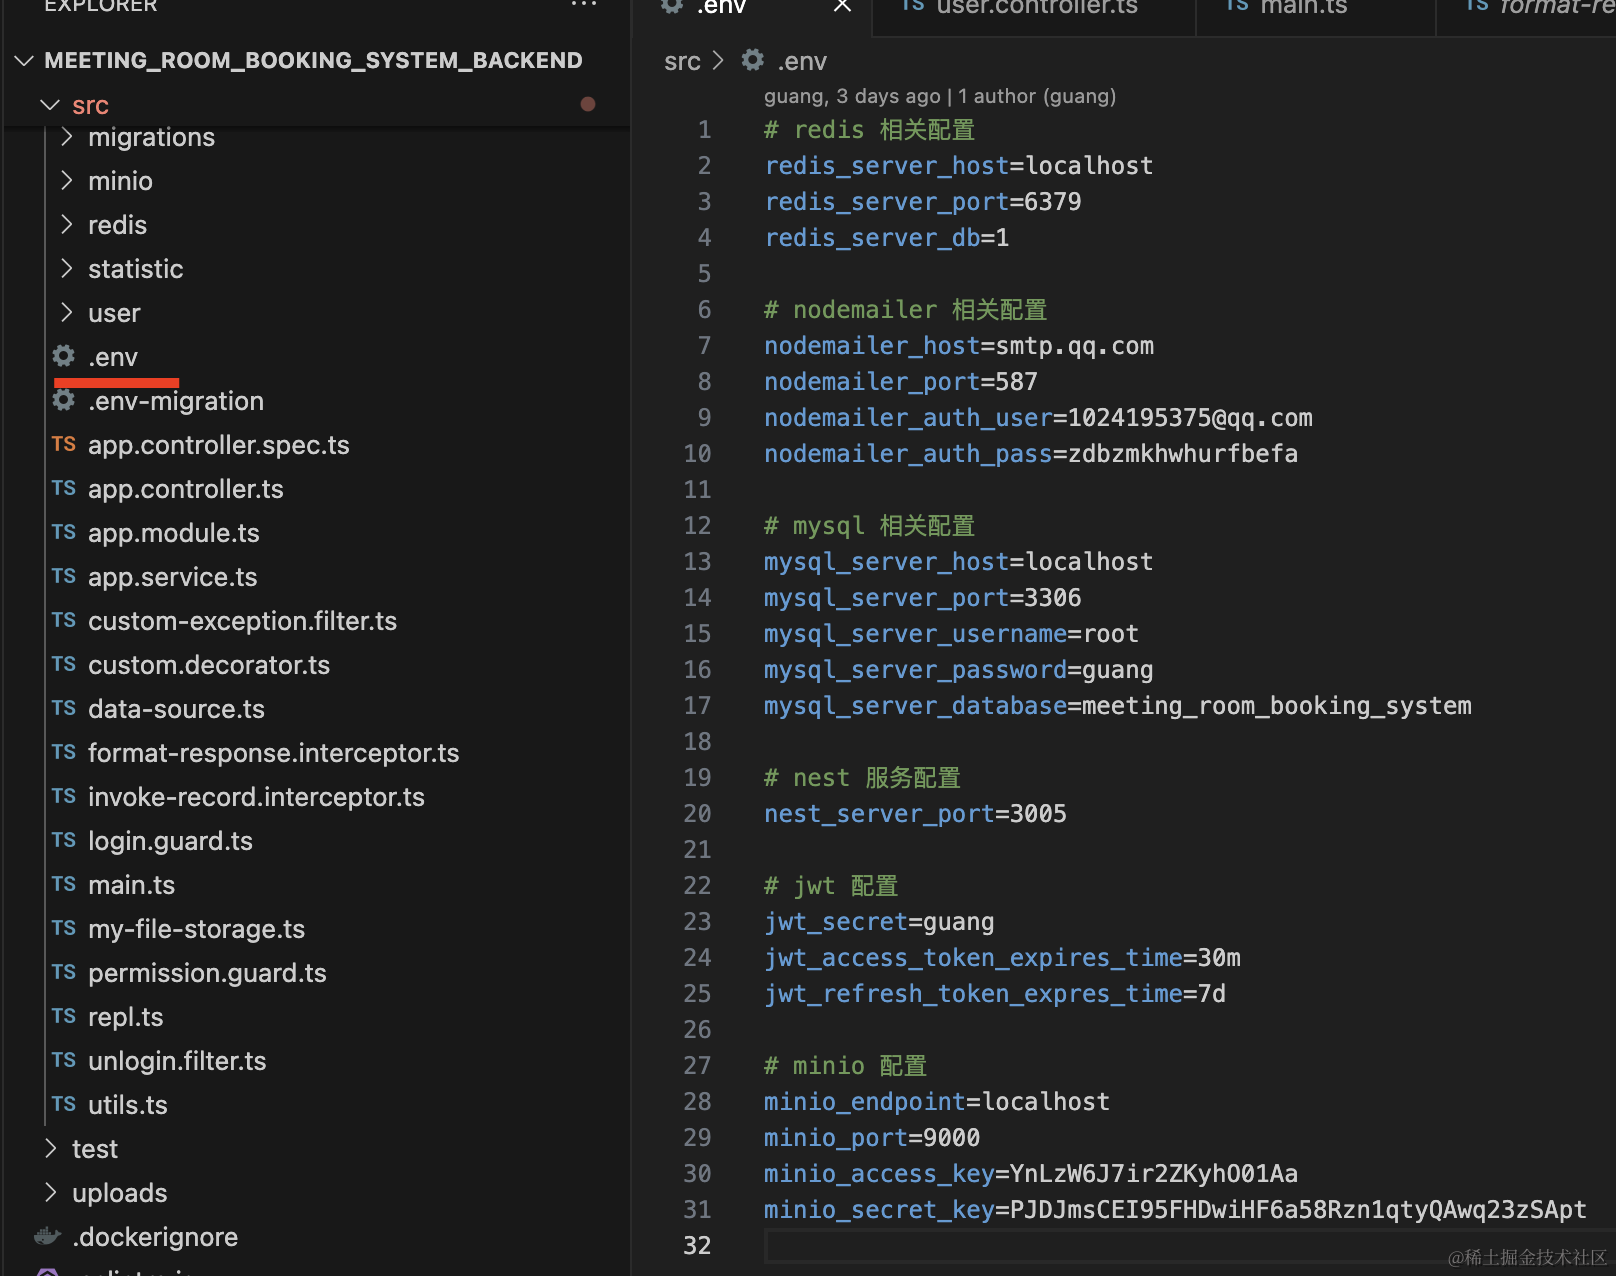Close the .env editor tab

pyautogui.click(x=842, y=6)
